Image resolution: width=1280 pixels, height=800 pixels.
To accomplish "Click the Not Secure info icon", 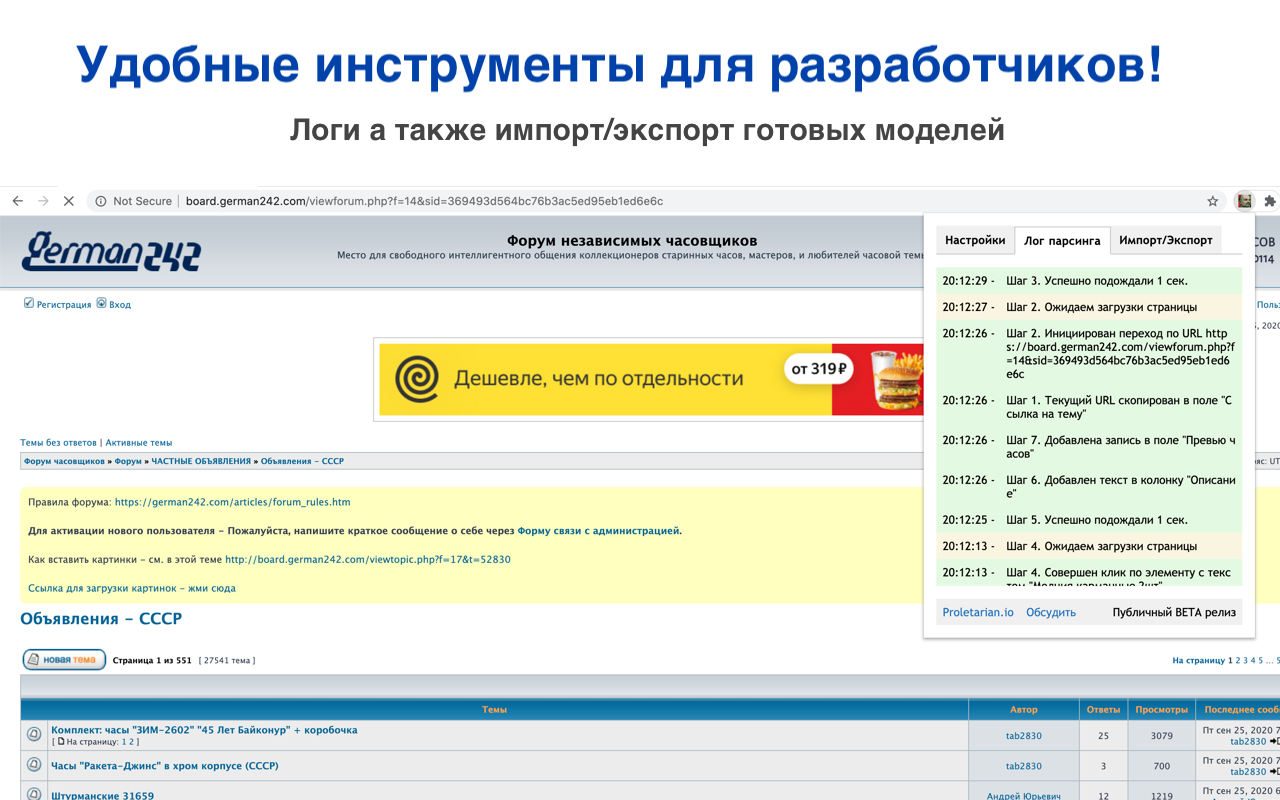I will 100,201.
